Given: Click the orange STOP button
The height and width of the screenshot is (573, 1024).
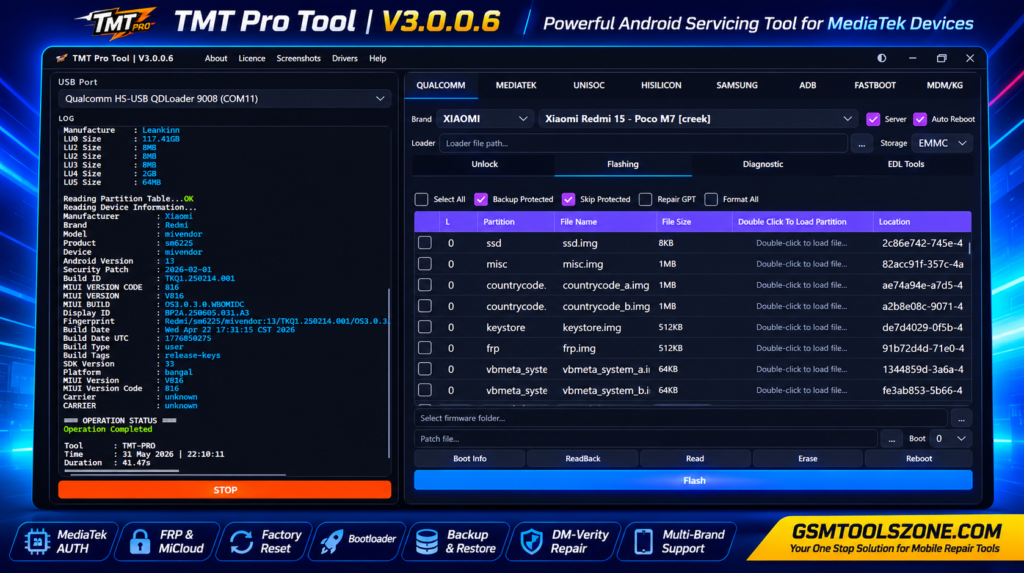Looking at the screenshot, I should click(x=225, y=490).
